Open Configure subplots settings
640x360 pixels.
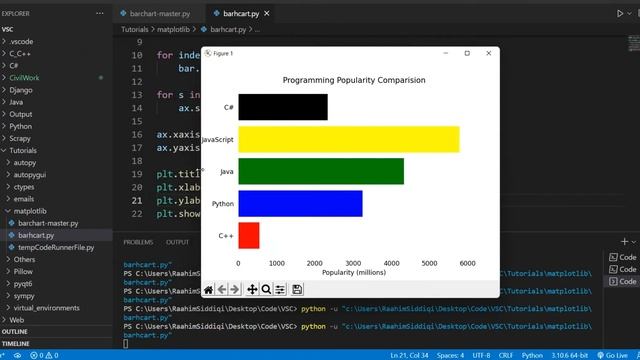(280, 289)
